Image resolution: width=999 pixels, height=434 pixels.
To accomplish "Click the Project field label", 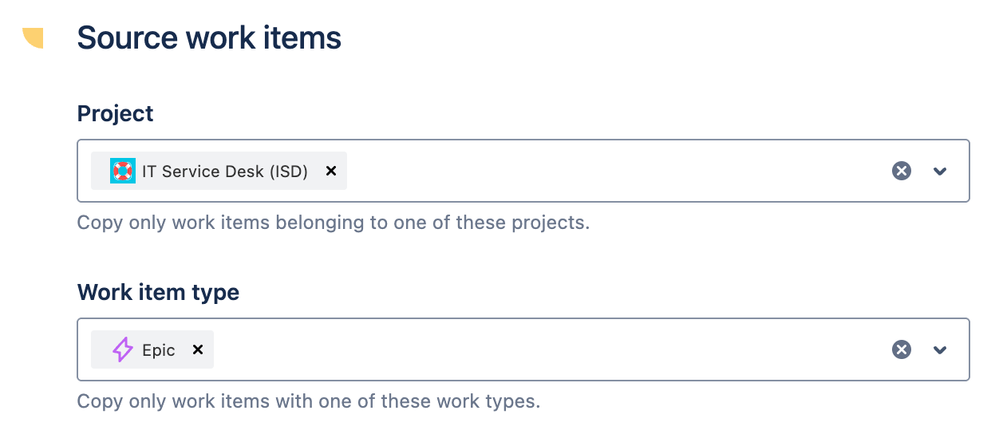I will (x=115, y=114).
